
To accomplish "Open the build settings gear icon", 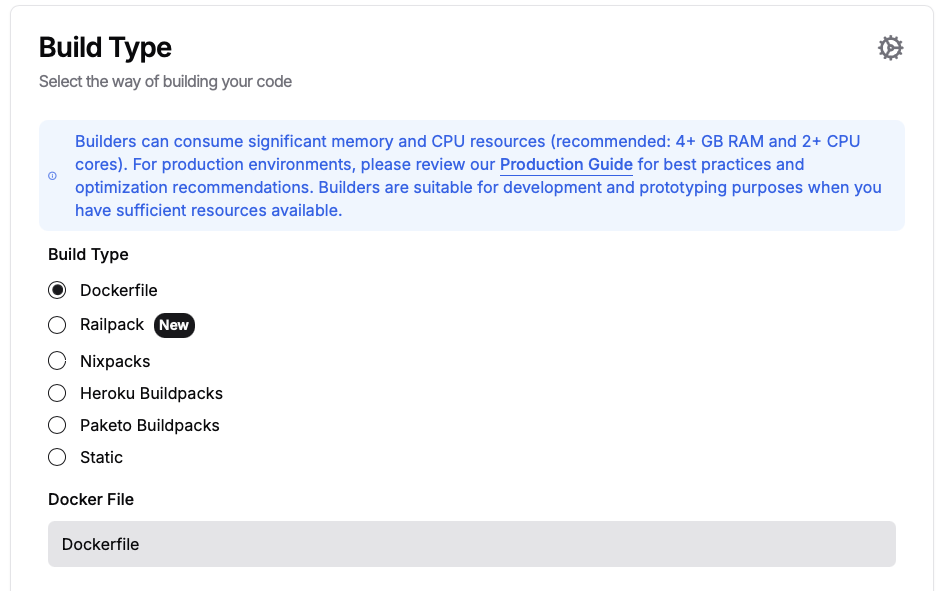I will [x=890, y=48].
